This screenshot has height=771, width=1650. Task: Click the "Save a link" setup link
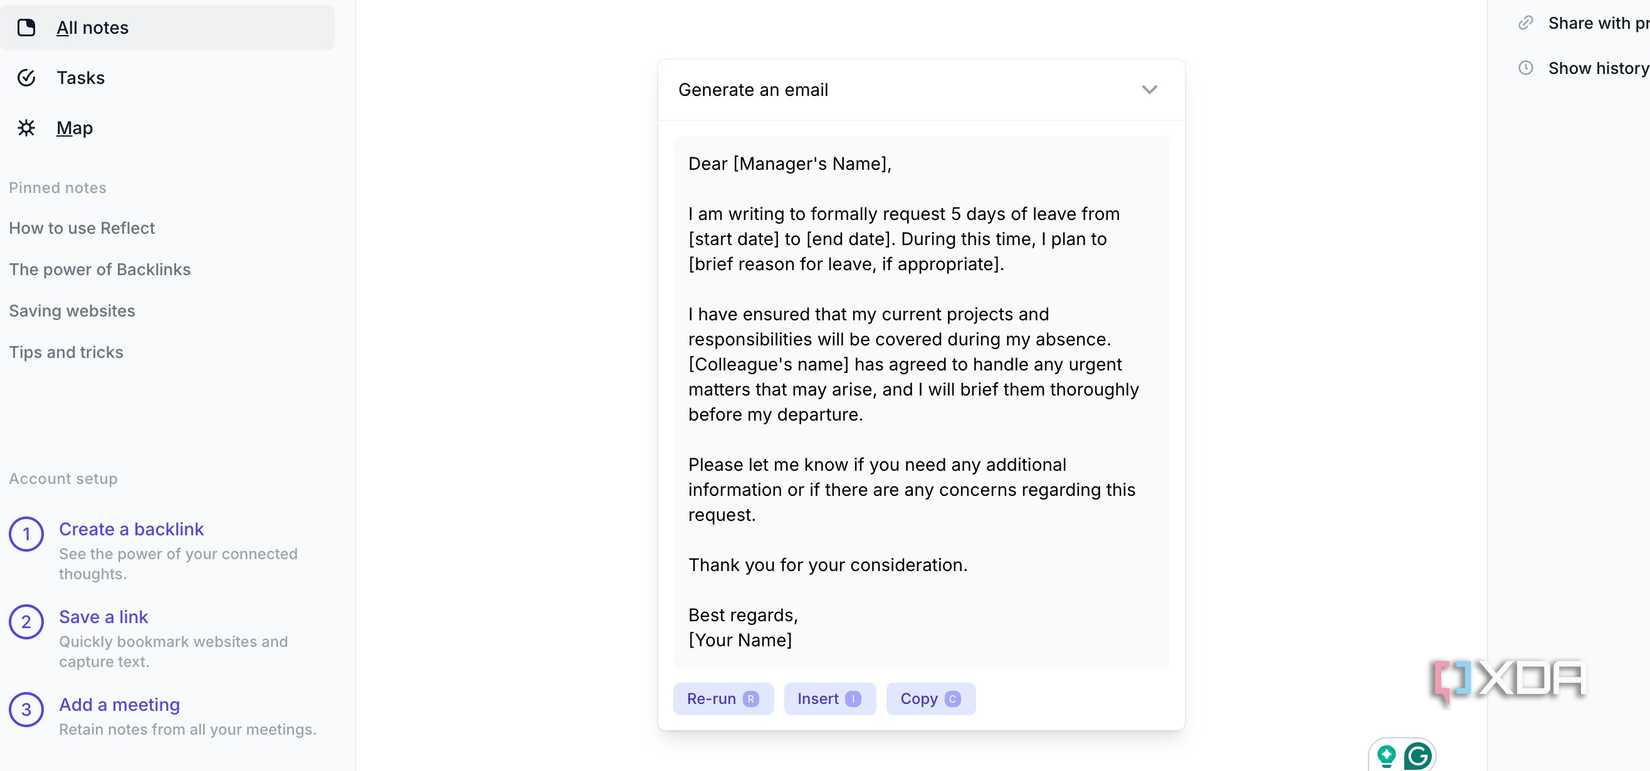(103, 617)
